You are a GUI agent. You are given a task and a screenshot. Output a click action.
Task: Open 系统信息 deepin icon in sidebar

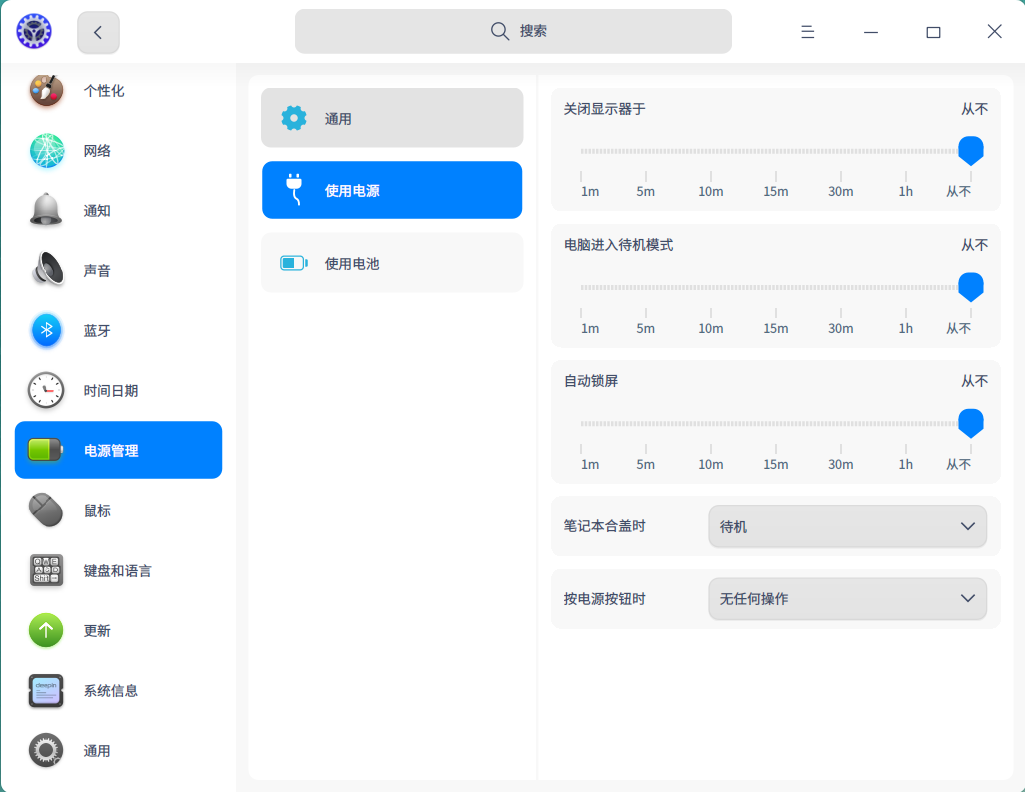(46, 691)
